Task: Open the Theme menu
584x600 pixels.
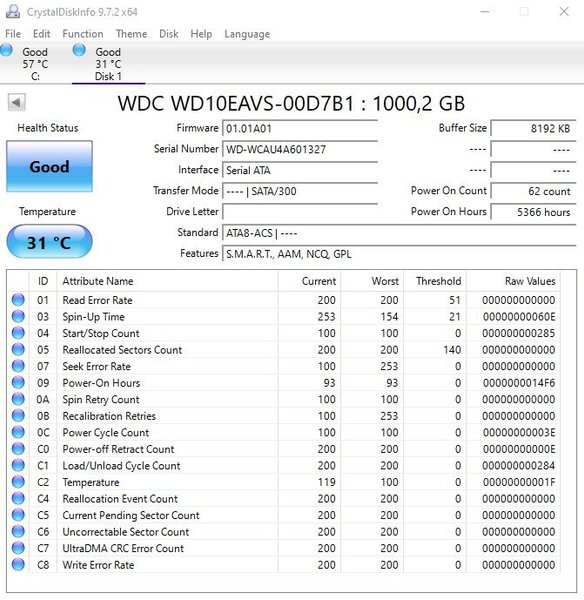Action: point(131,34)
